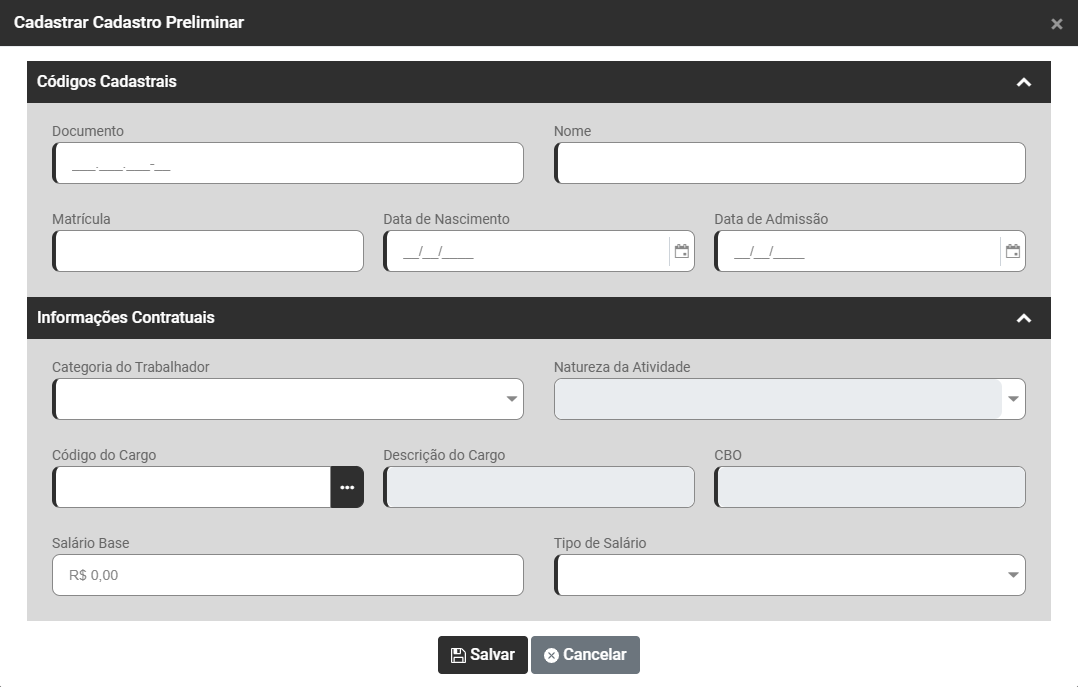Collapse the Informações Contratuais section
The width and height of the screenshot is (1078, 687).
[1023, 318]
